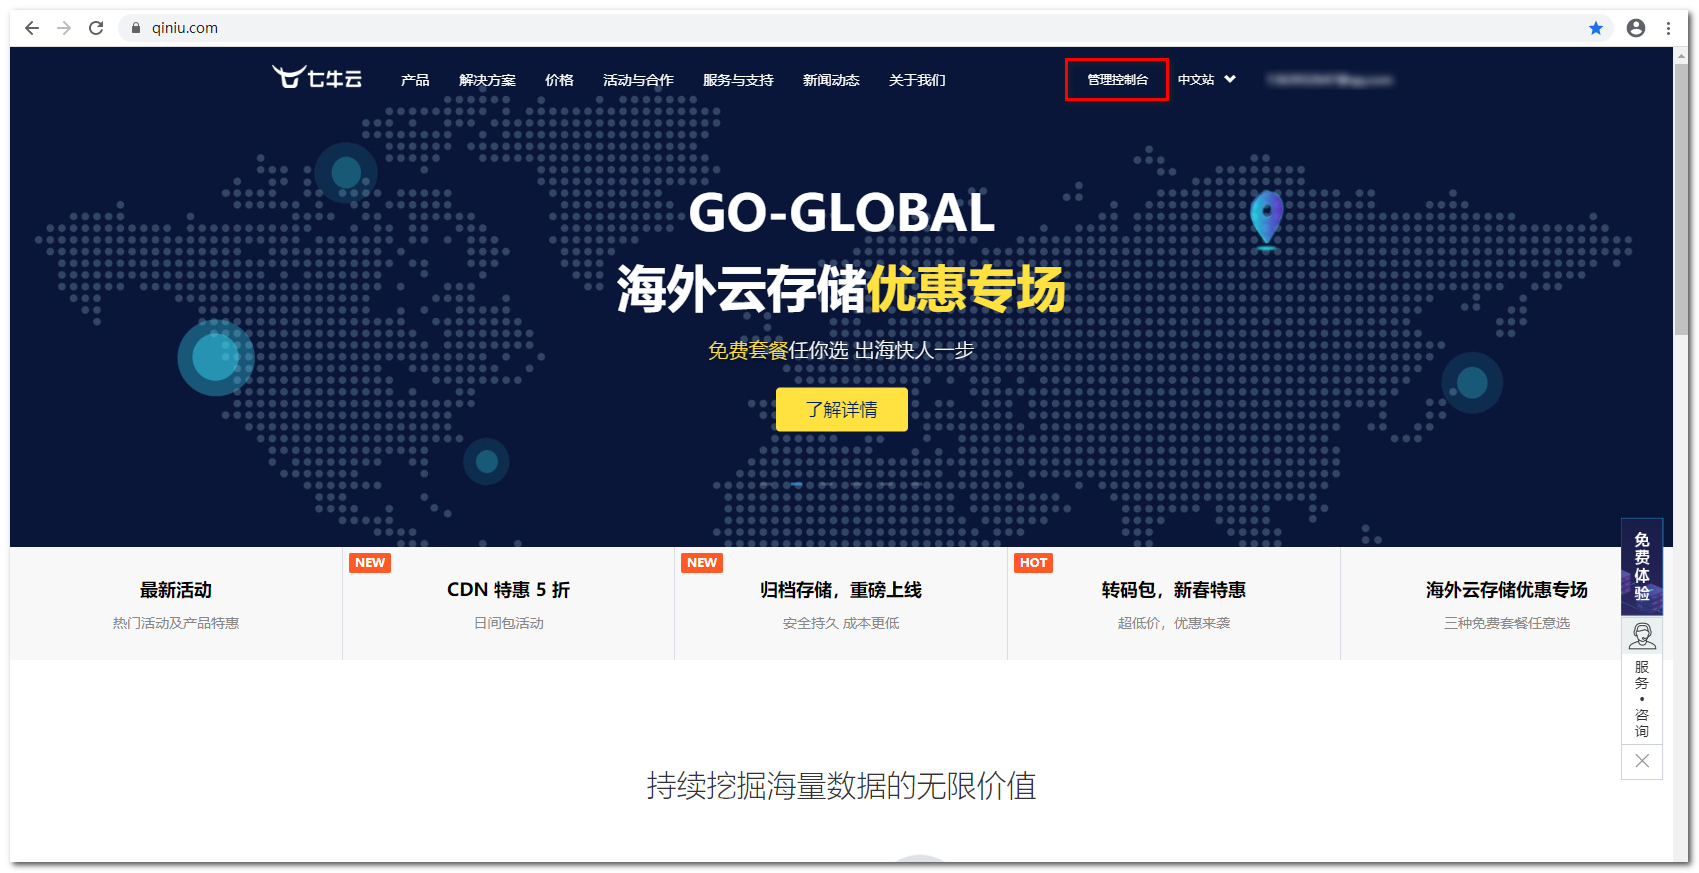Click the GO-GLOBAL banner headline

[842, 213]
